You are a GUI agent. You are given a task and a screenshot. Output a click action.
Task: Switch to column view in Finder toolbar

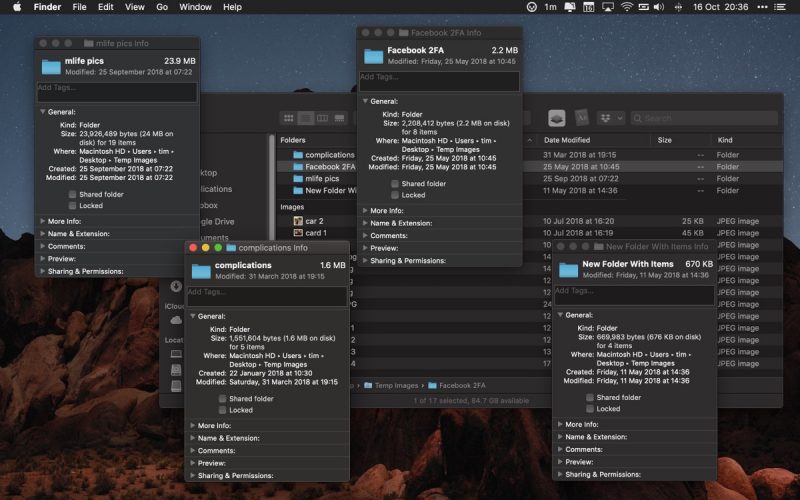322,118
